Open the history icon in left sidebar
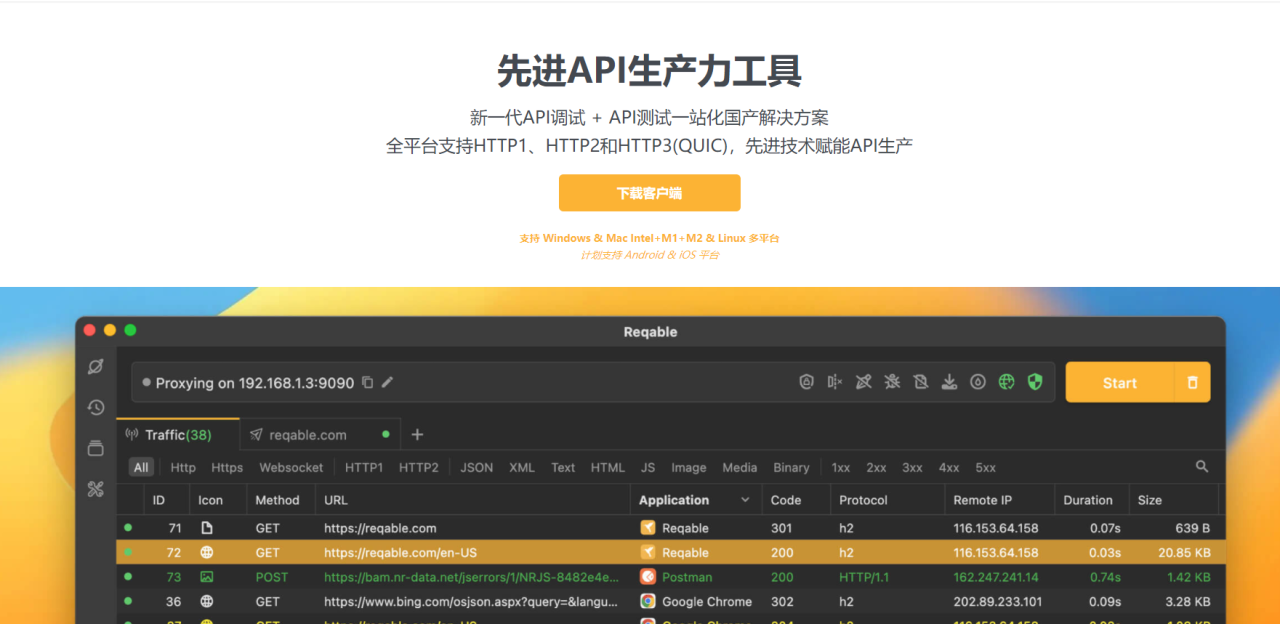This screenshot has height=624, width=1280. (96, 407)
